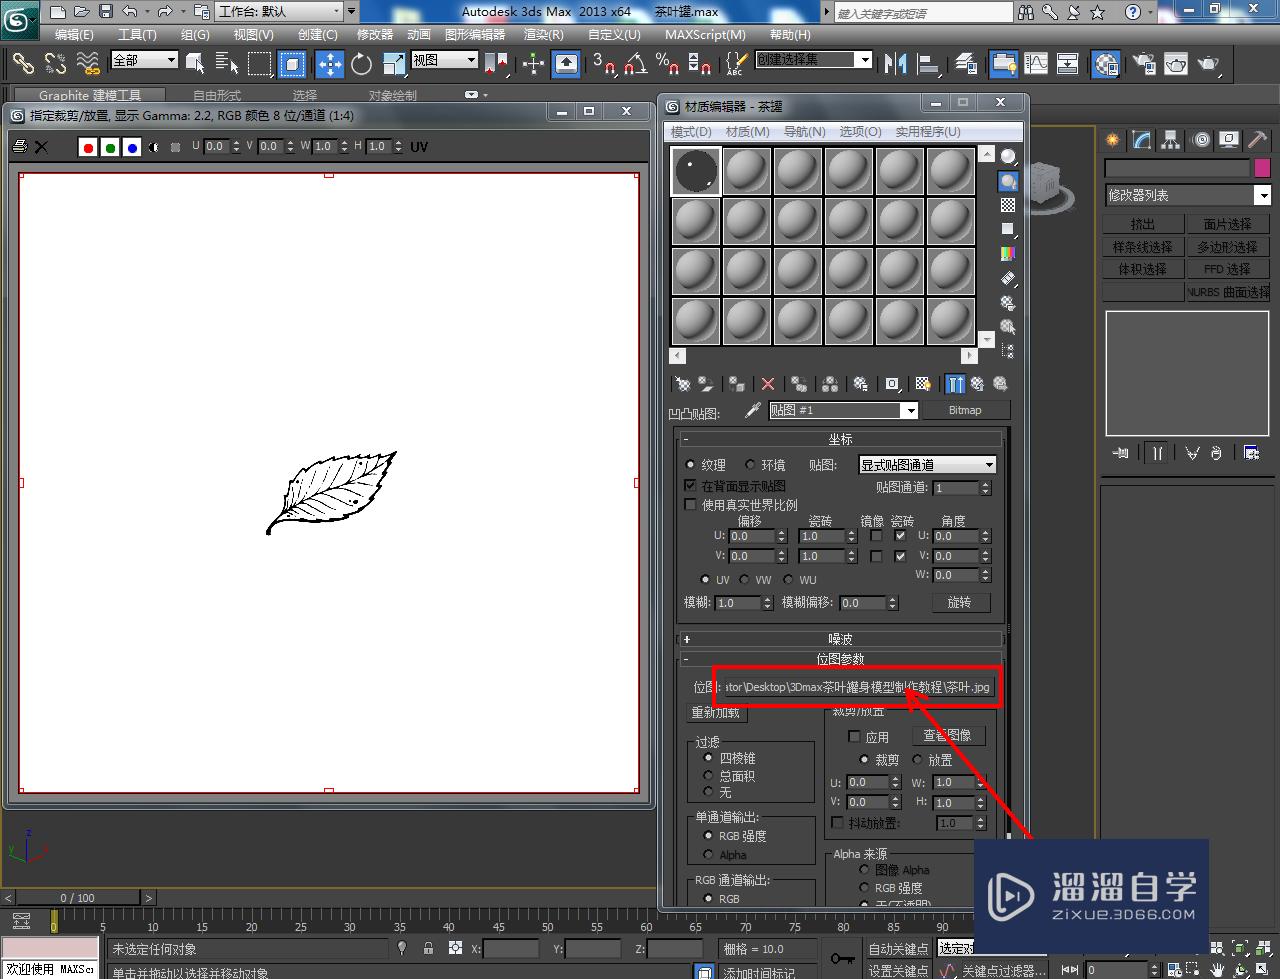Uncheck 在背面显示贴图 checkbox

point(690,485)
